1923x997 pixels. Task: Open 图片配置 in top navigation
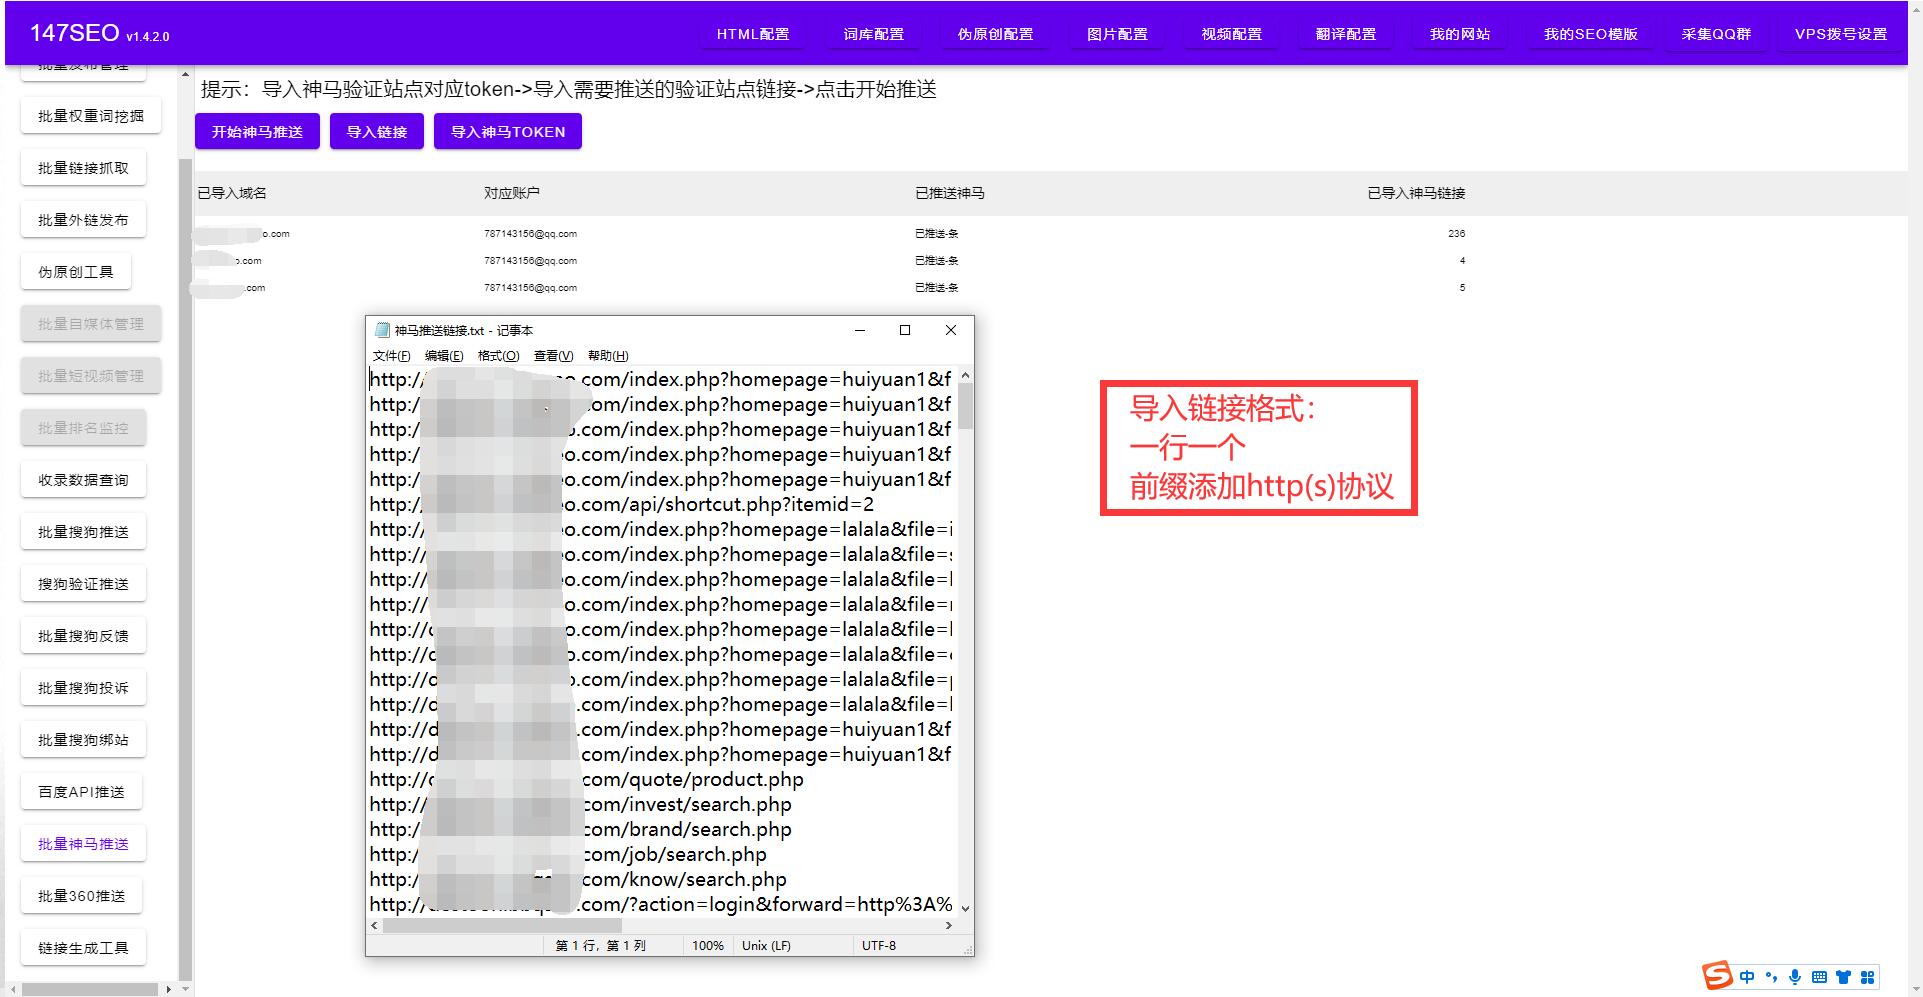coord(1117,34)
